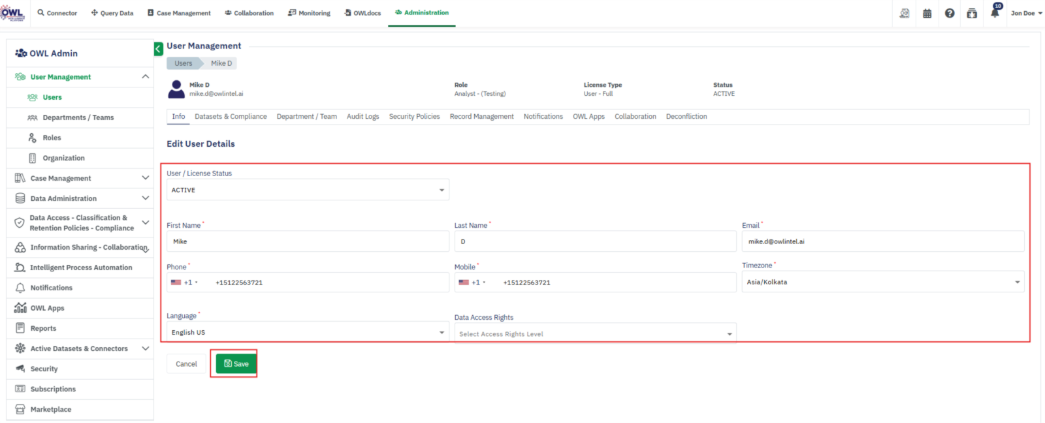This screenshot has height=423, width=1045.
Task: Click into the First Name input field
Action: tap(307, 241)
